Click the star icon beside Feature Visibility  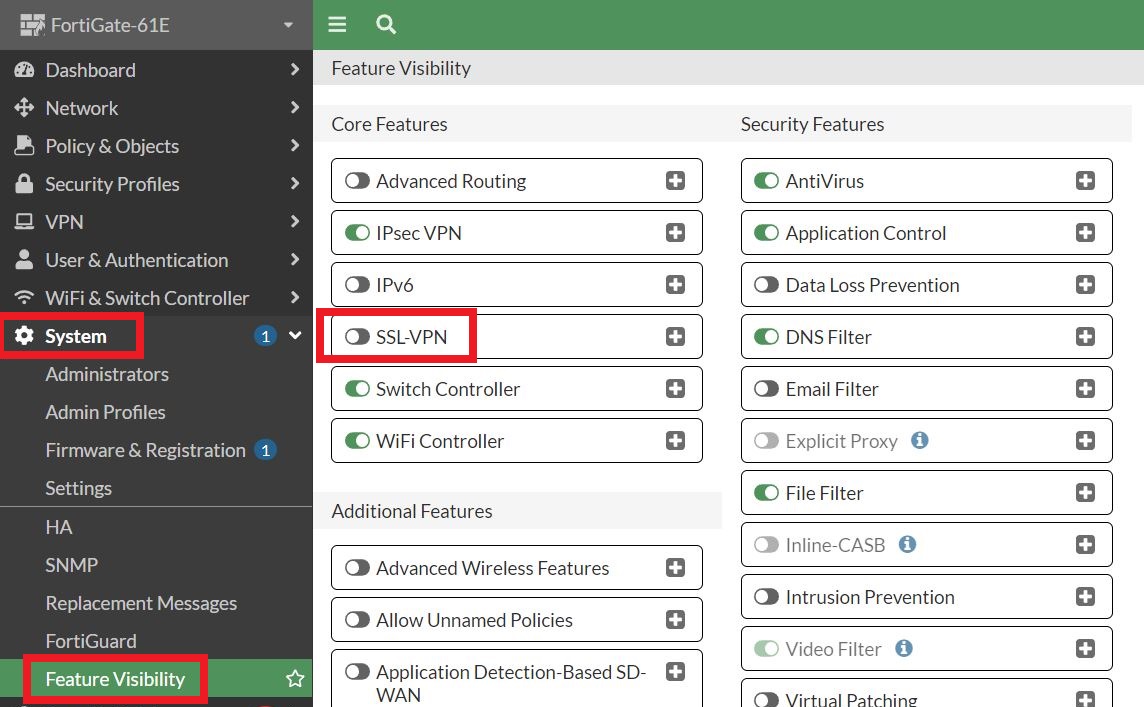coord(295,679)
